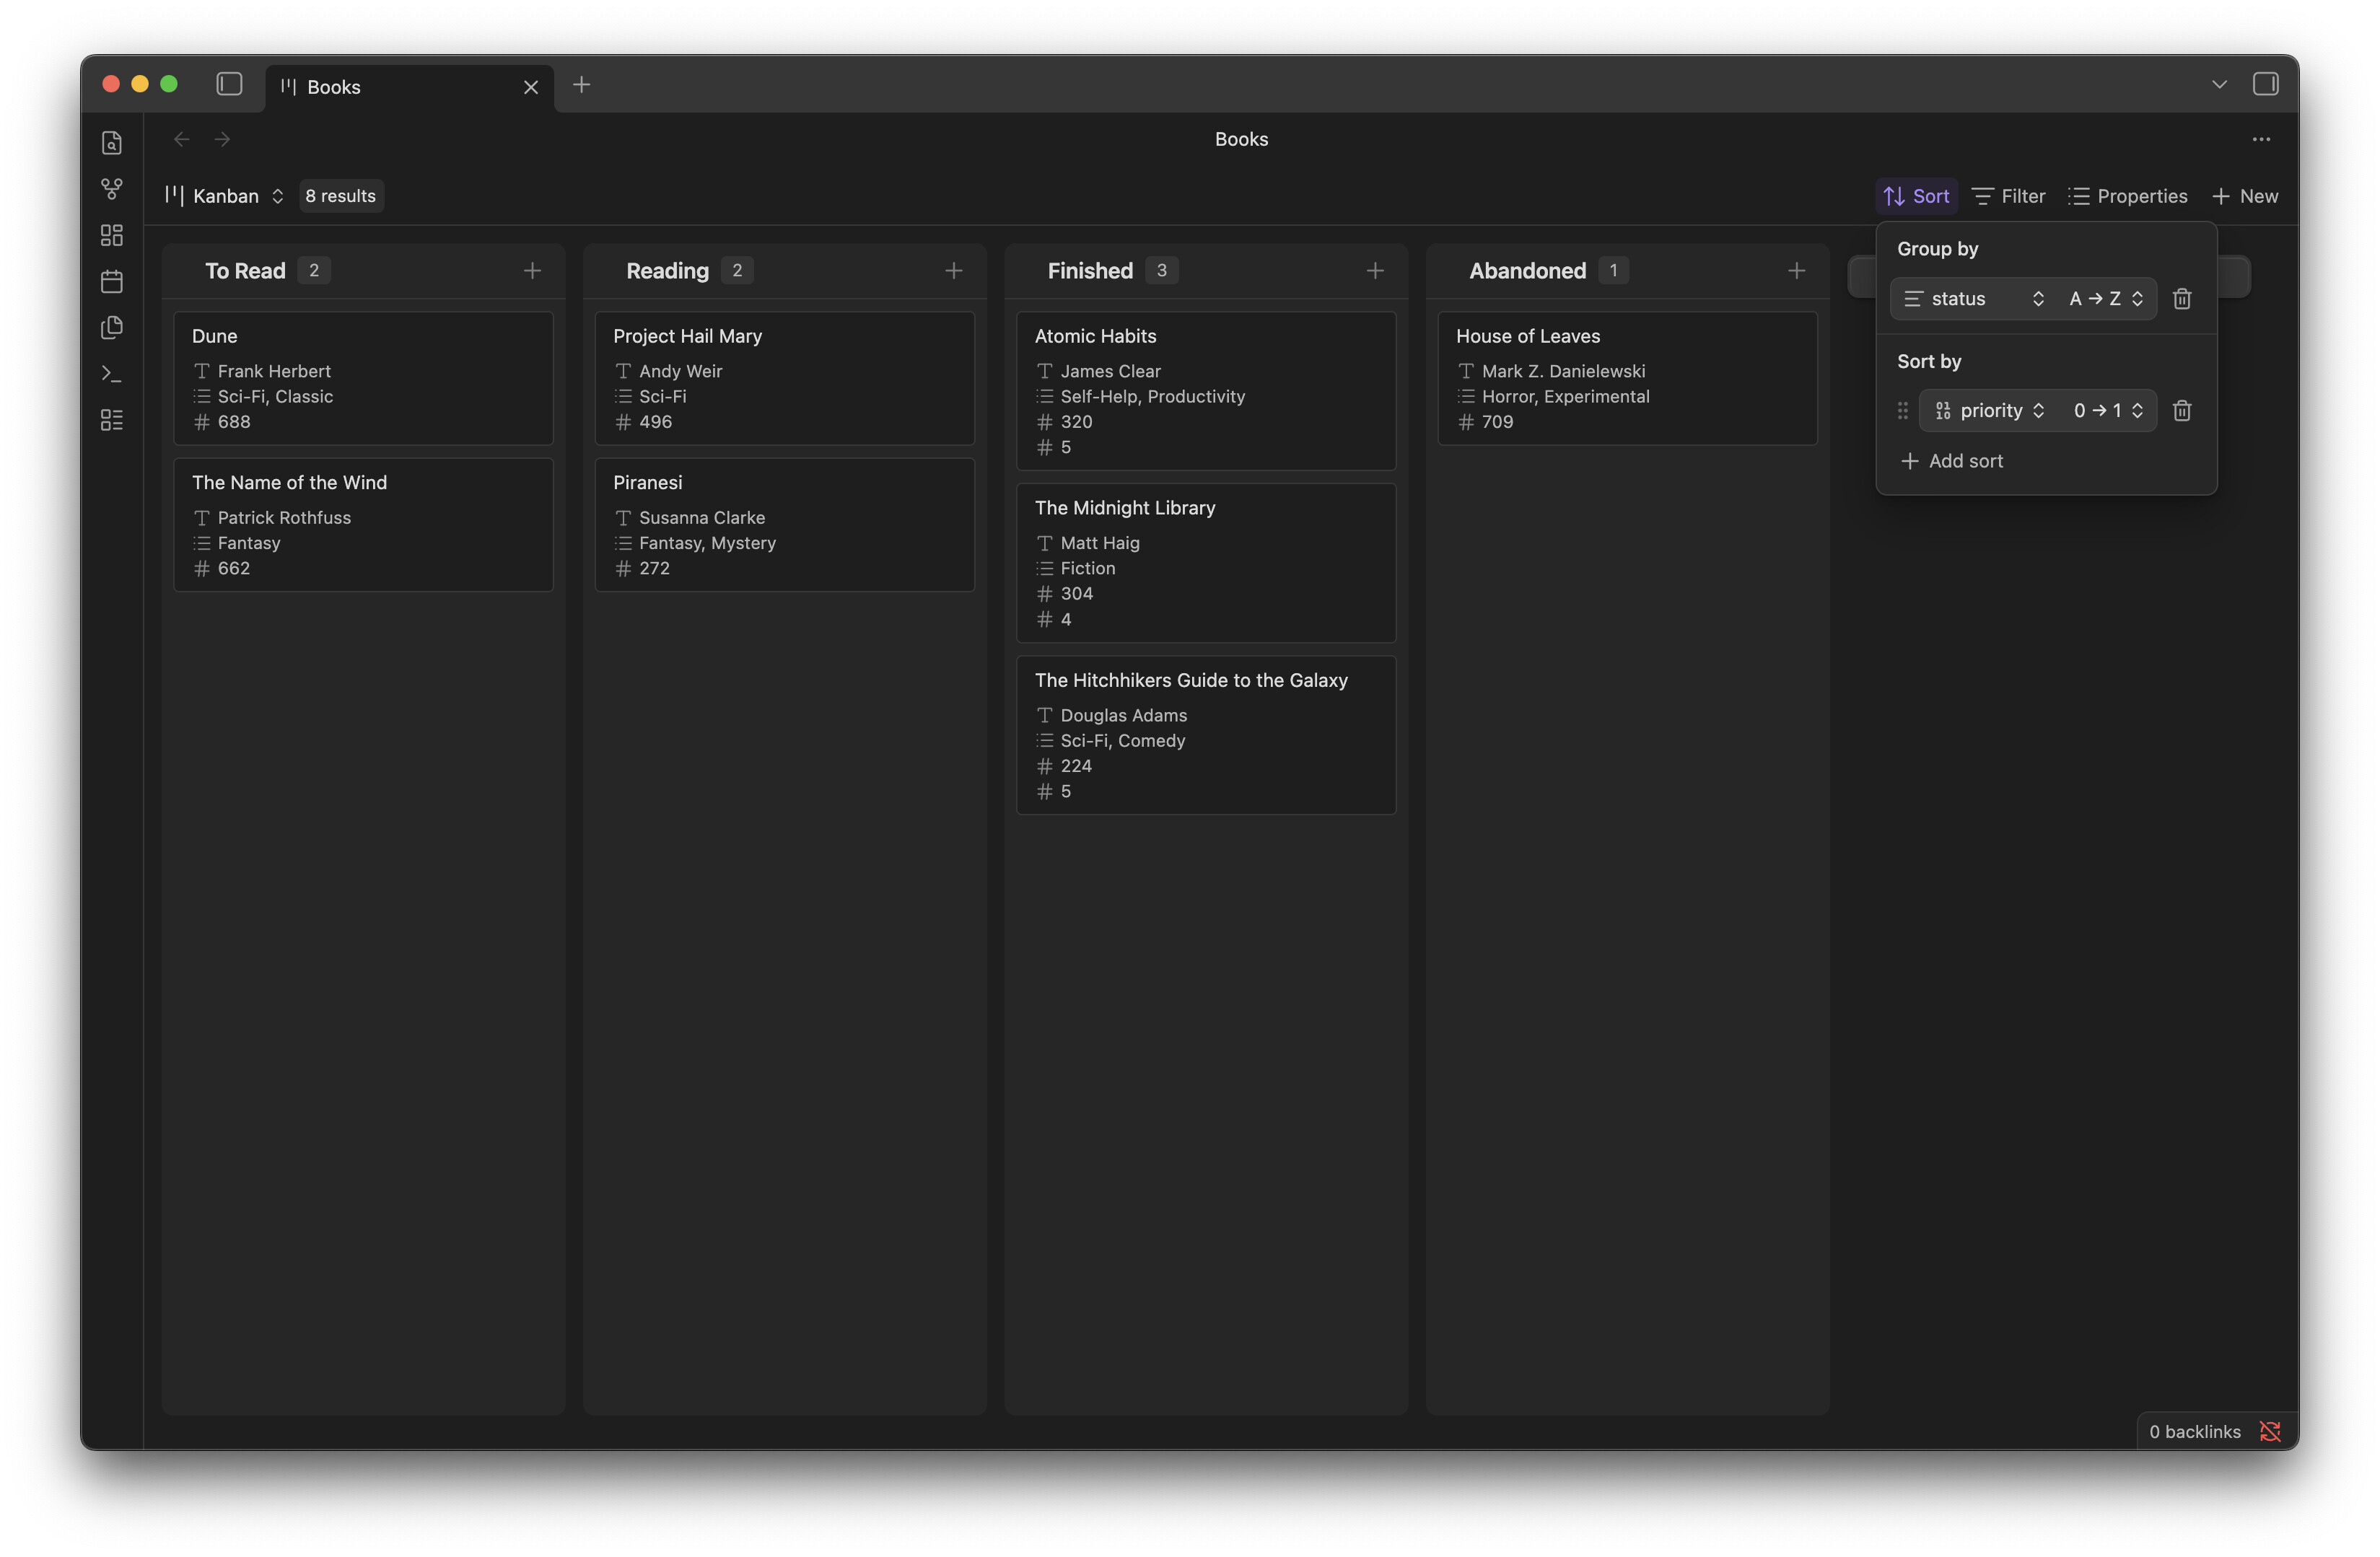
Task: Toggle the left sidebar
Action: pos(229,84)
